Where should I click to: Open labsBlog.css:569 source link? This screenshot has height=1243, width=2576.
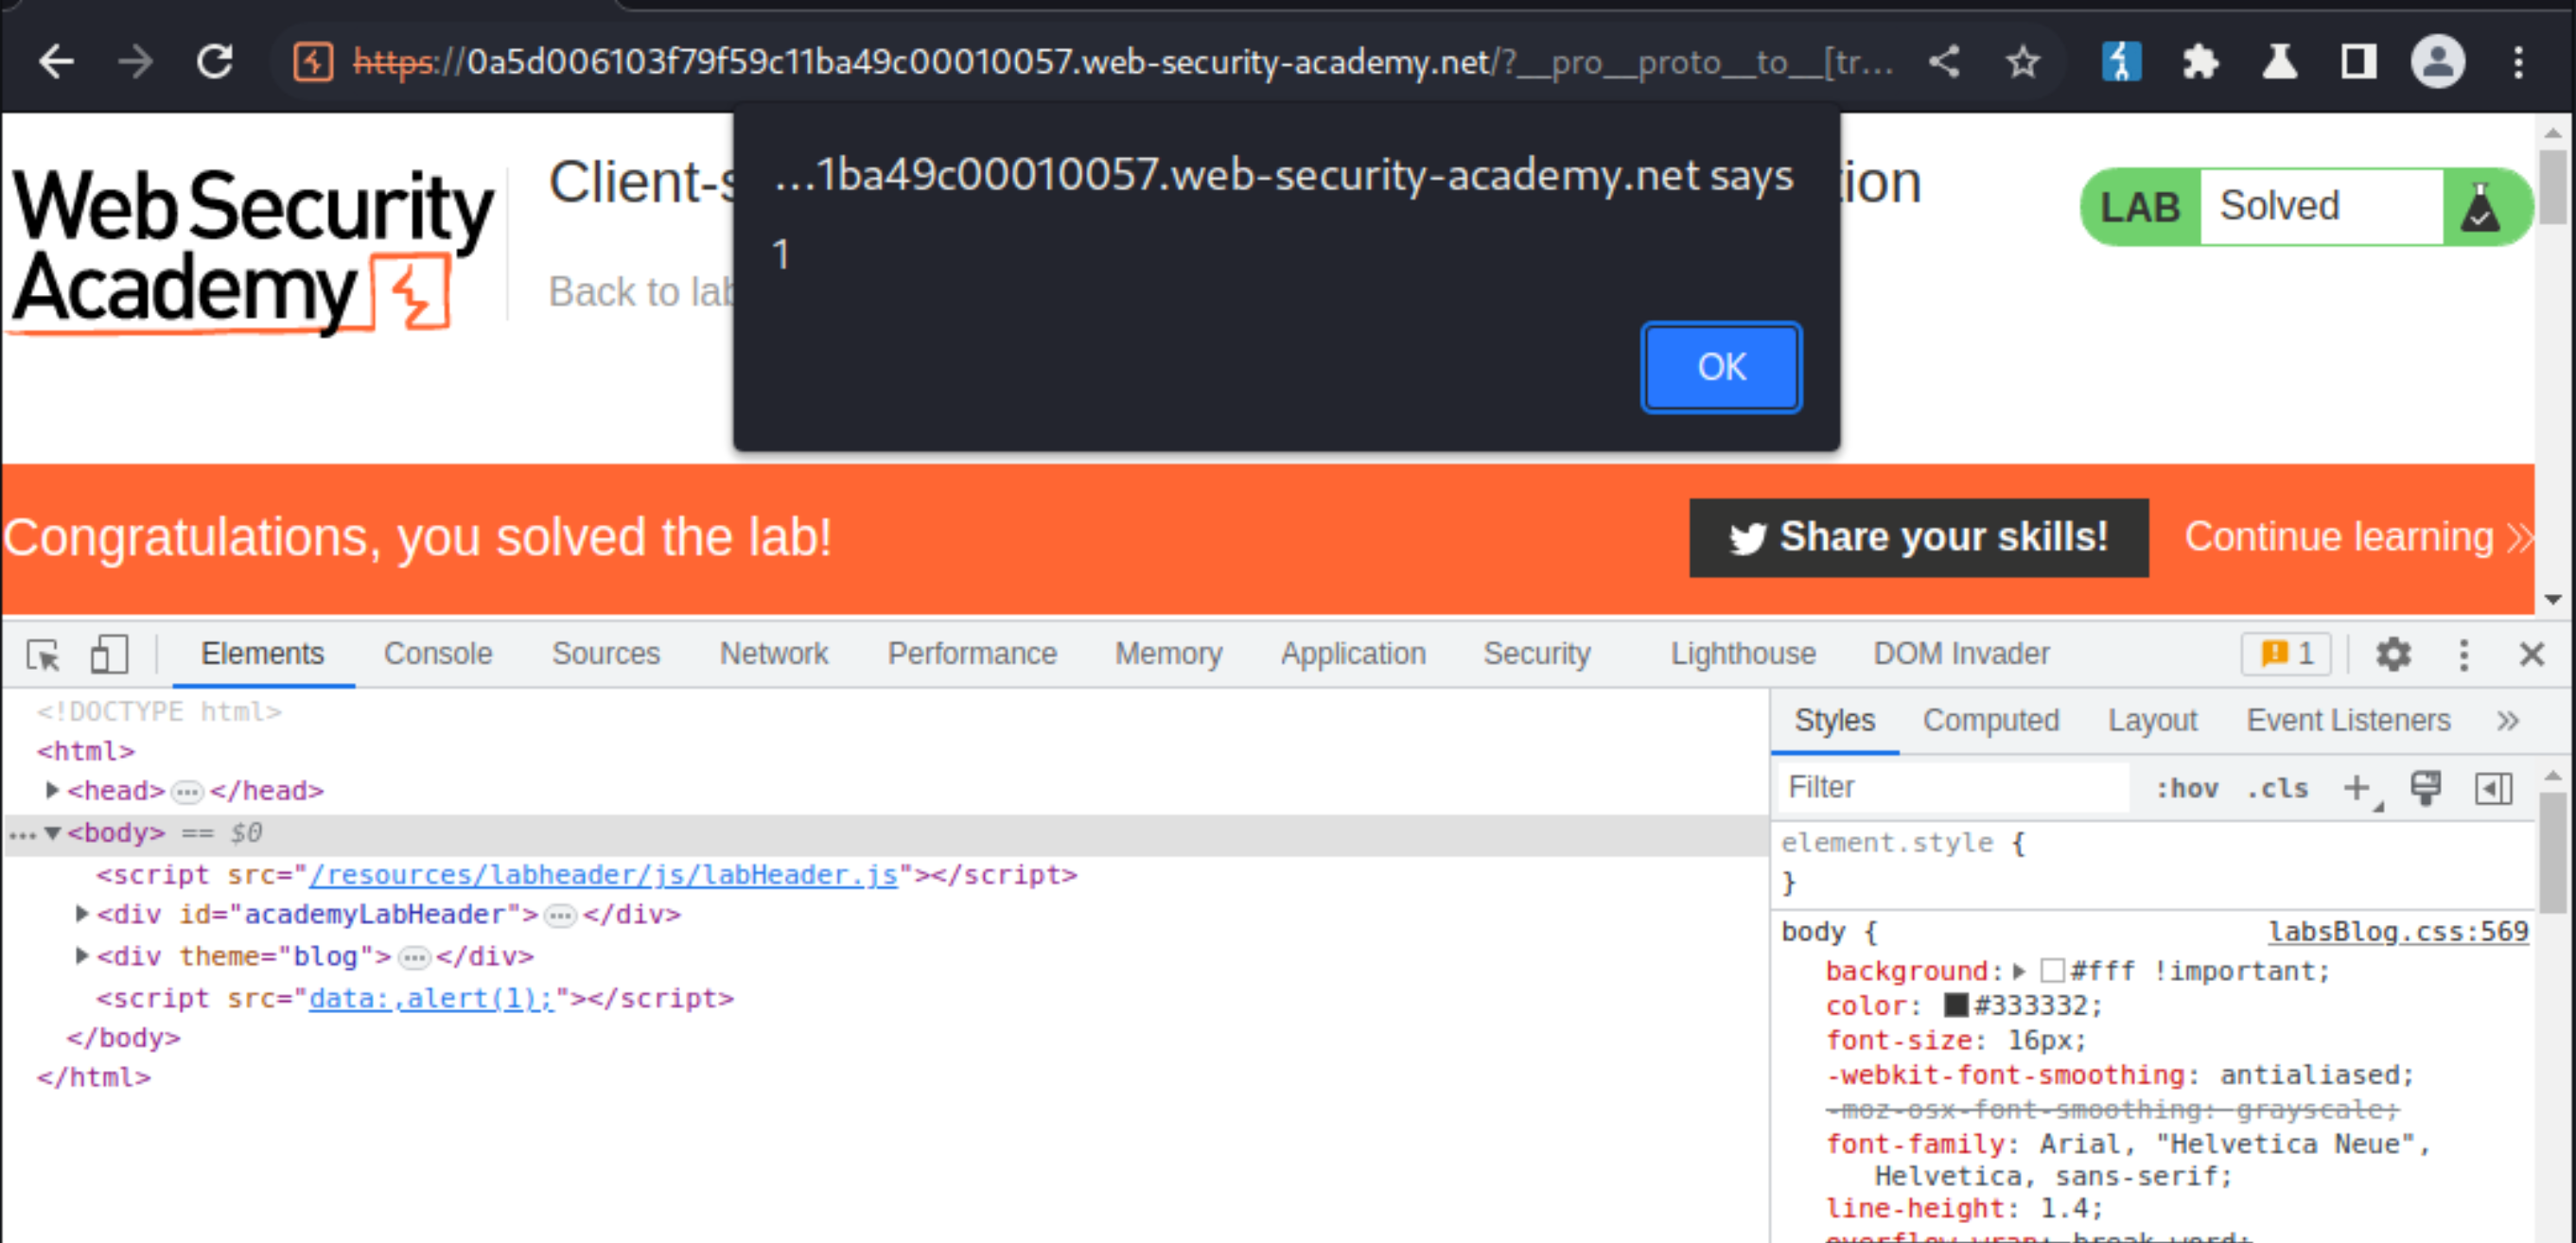tap(2398, 932)
